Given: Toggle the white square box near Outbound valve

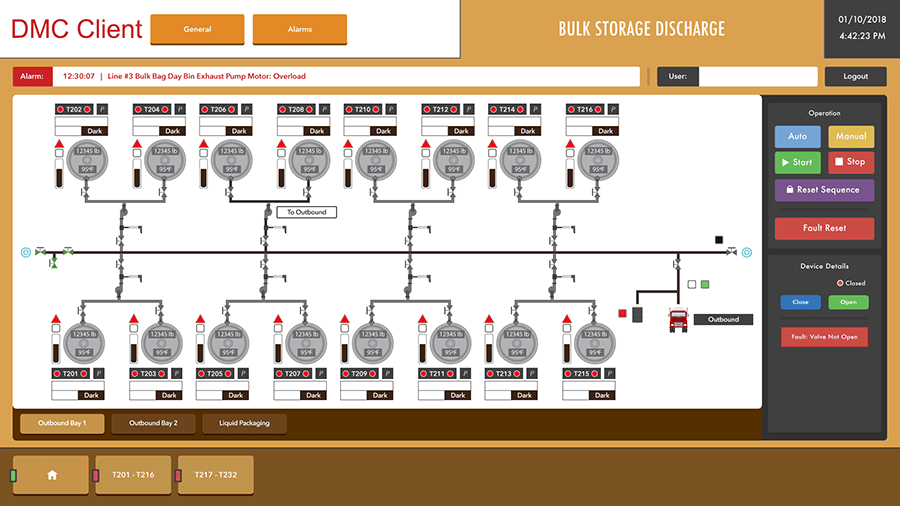Looking at the screenshot, I should tap(692, 284).
